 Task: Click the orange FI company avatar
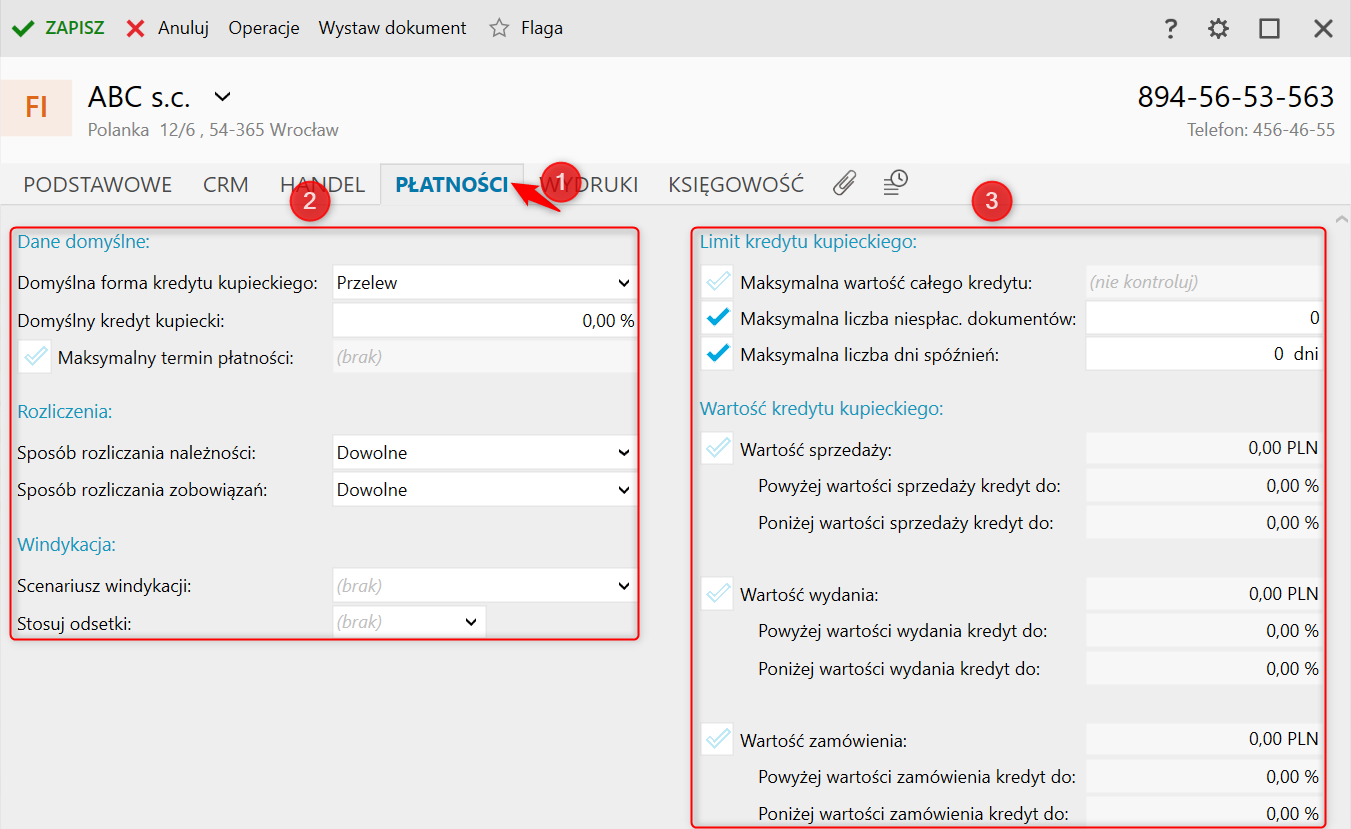tap(37, 107)
